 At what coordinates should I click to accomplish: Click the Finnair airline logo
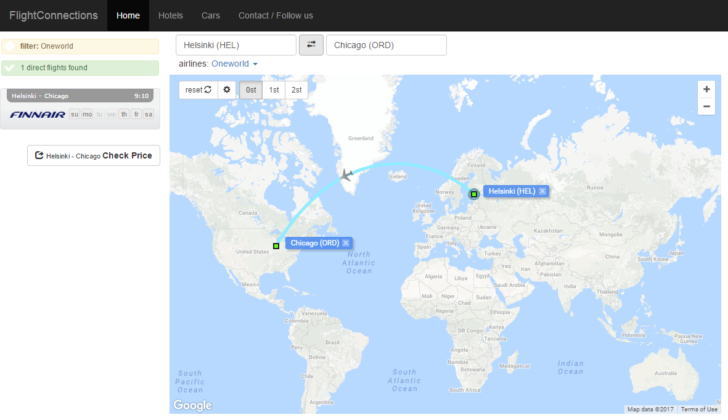click(x=38, y=115)
